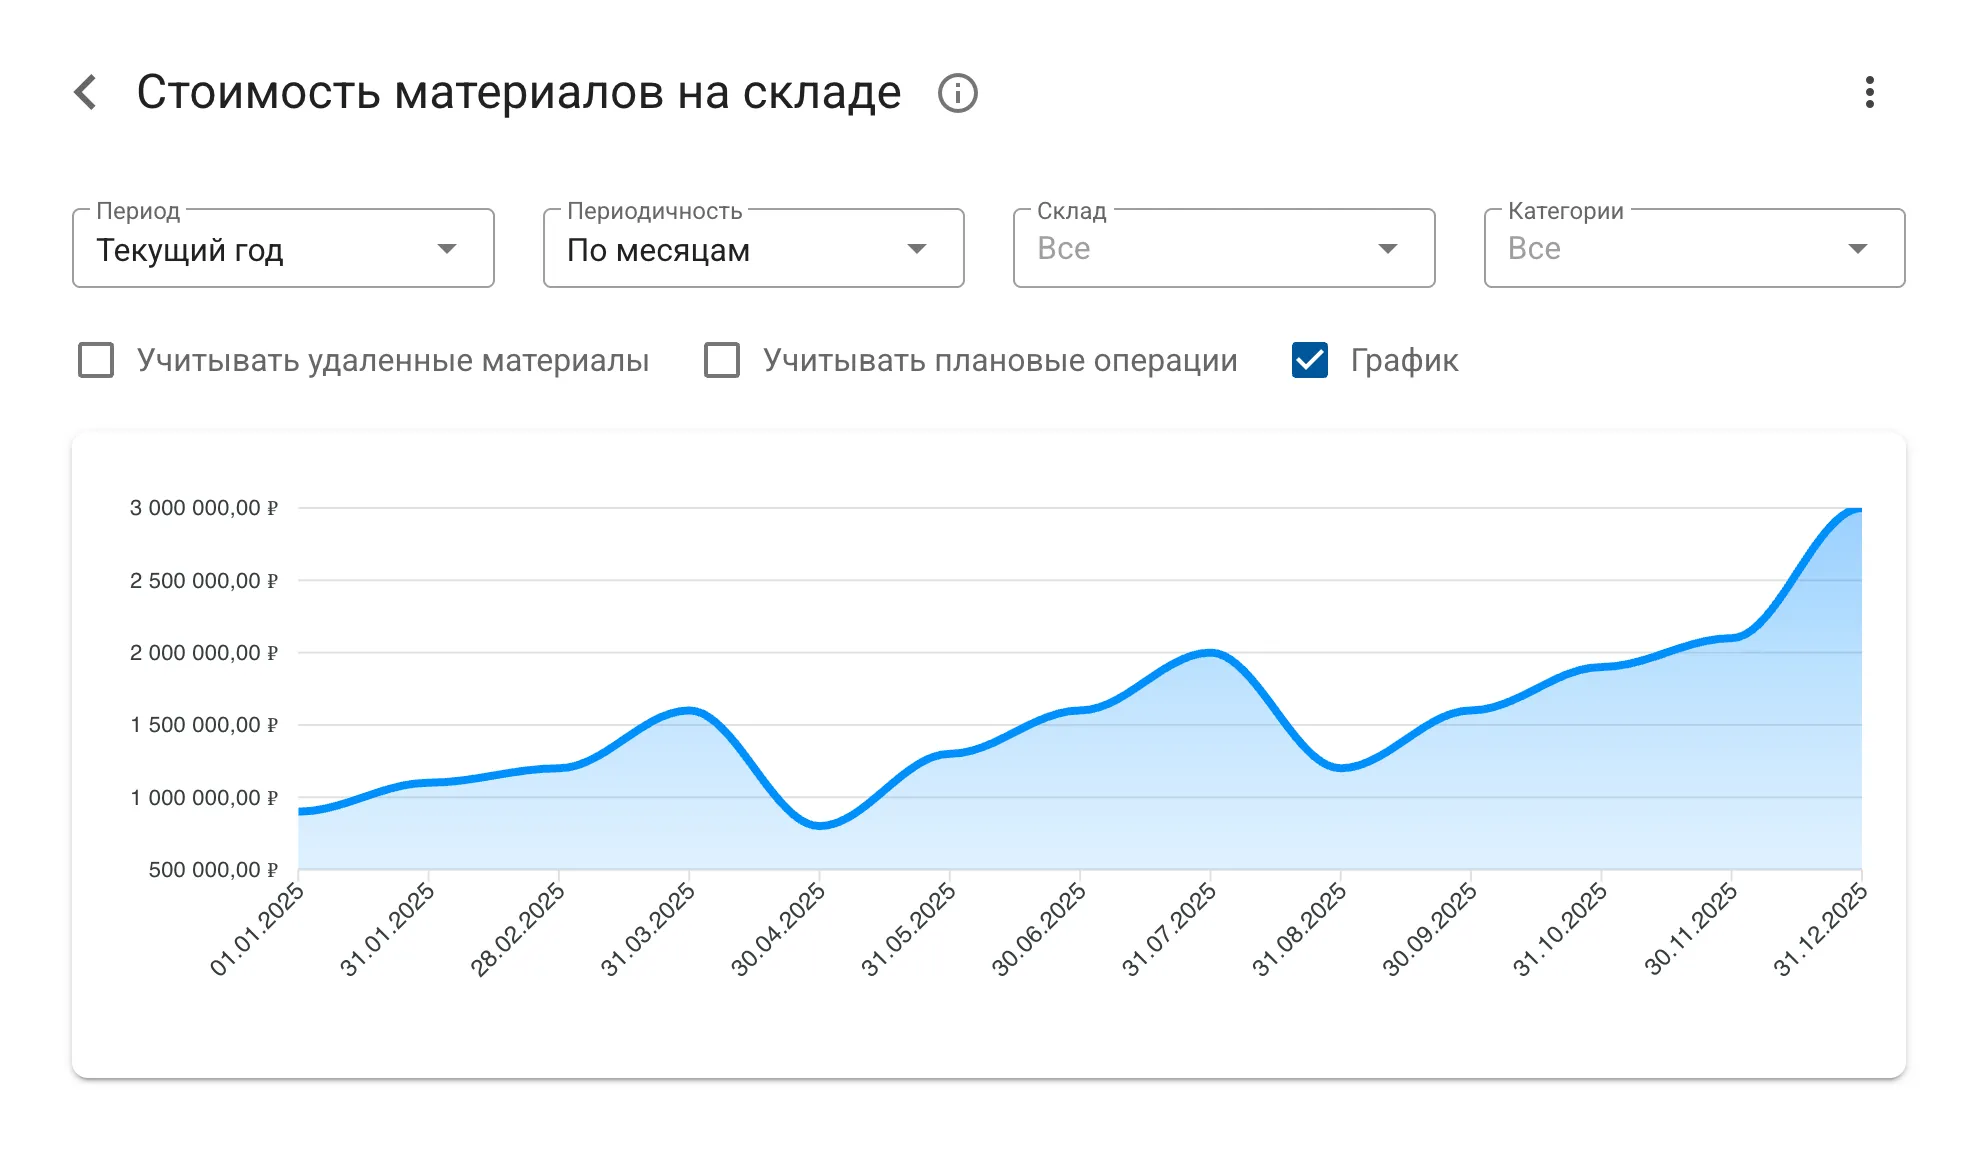This screenshot has width=1978, height=1154.
Task: Open the info icon next to the title
Action: (956, 92)
